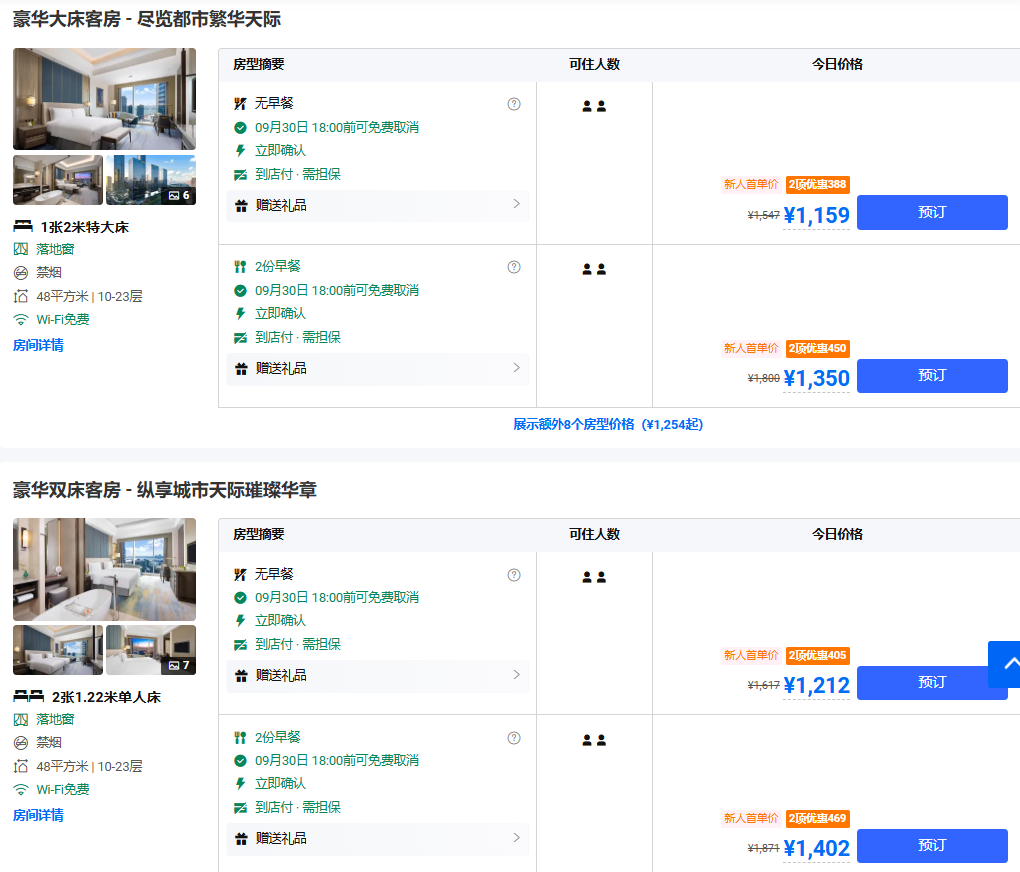Image resolution: width=1020 pixels, height=872 pixels.
Task: Click gift icon in first 赠送礼品 row
Action: [241, 206]
